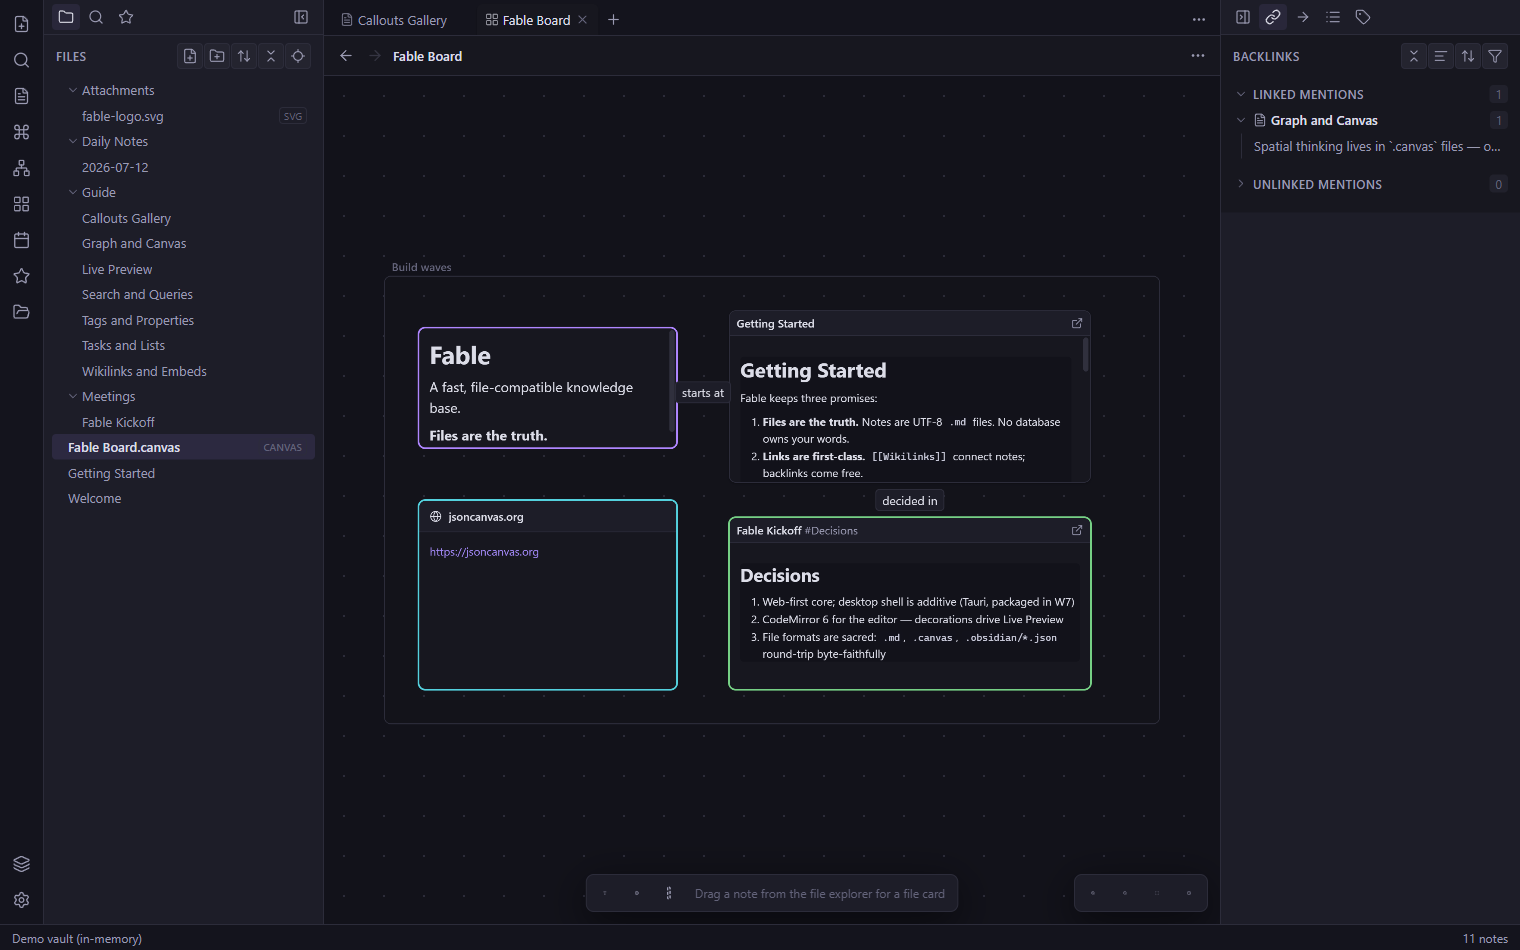Viewport: 1520px width, 950px height.
Task: Open Wikilinks and Embeds note
Action: click(185, 371)
